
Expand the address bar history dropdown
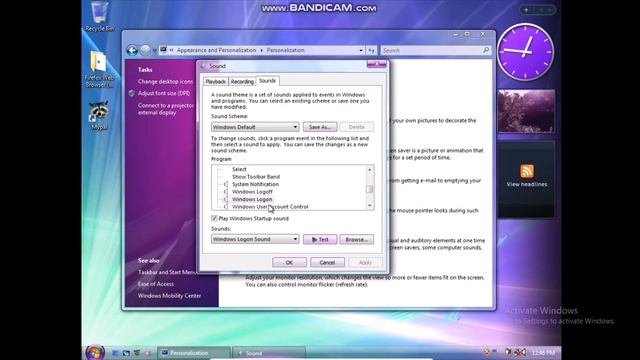[x=361, y=50]
